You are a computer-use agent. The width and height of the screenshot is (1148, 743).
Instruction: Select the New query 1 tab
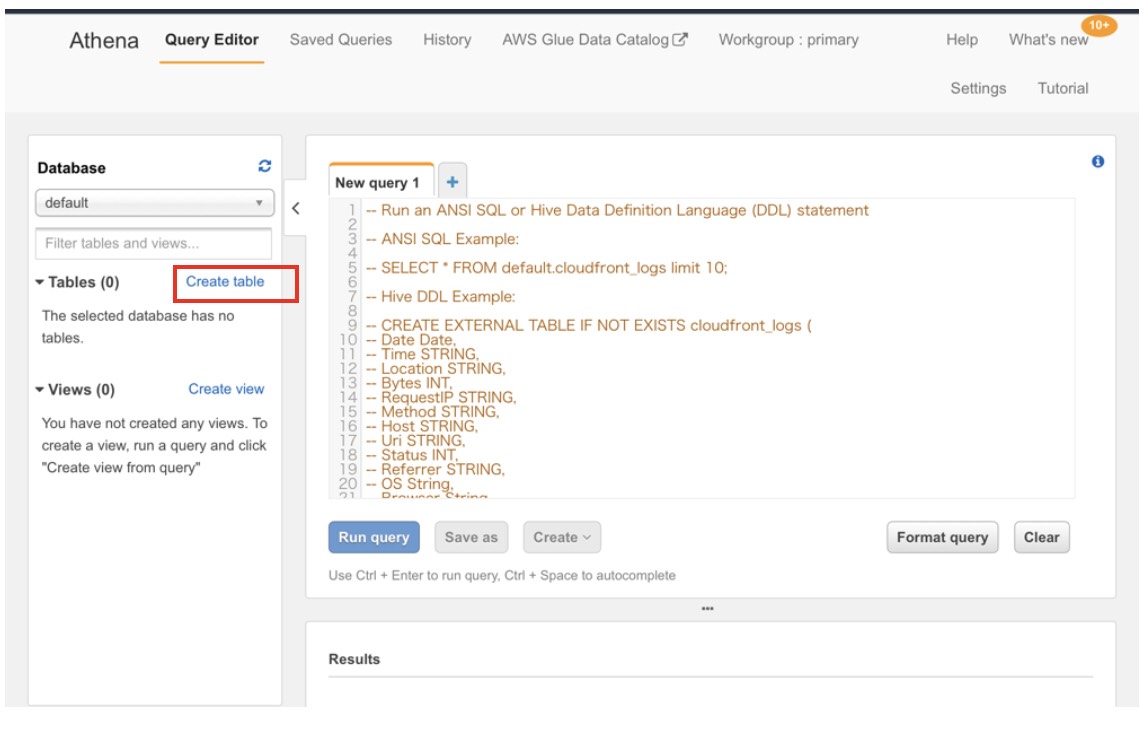[x=377, y=183]
